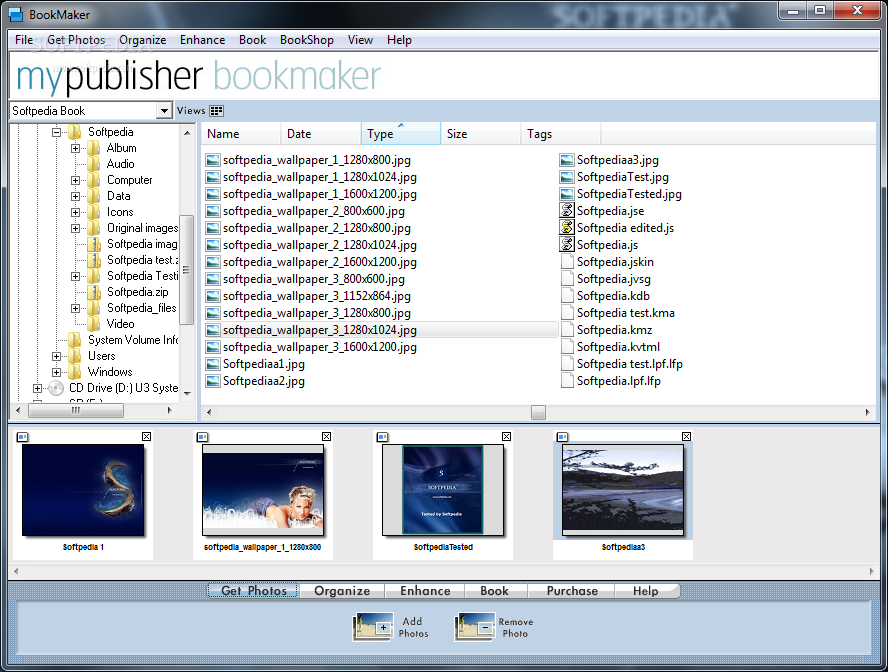Click the right arrow of the thumbnail strip scrollbar

[x=872, y=571]
